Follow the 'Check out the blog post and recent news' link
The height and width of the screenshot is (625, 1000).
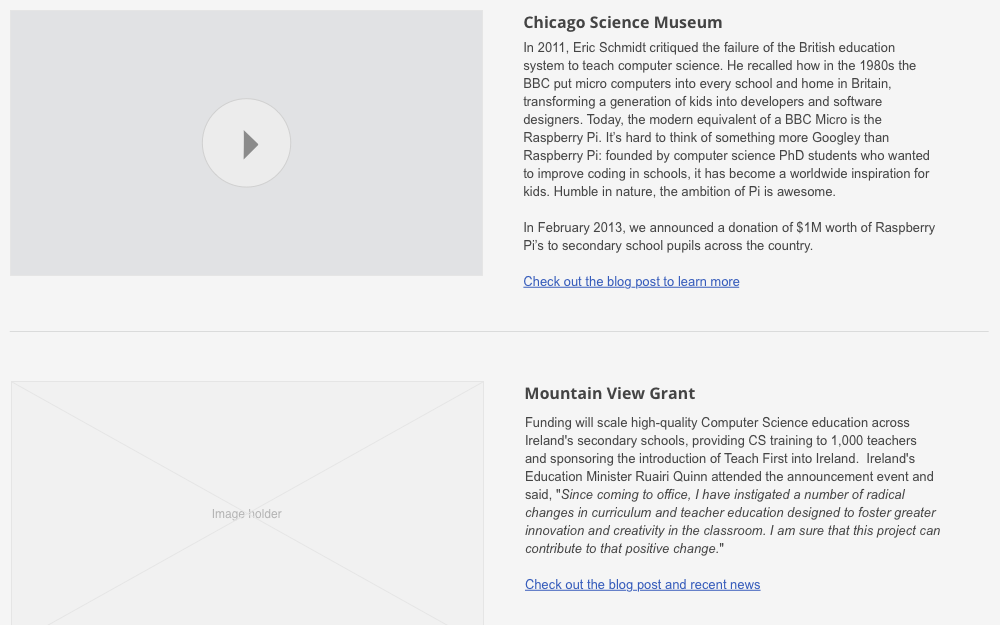pyautogui.click(x=642, y=584)
